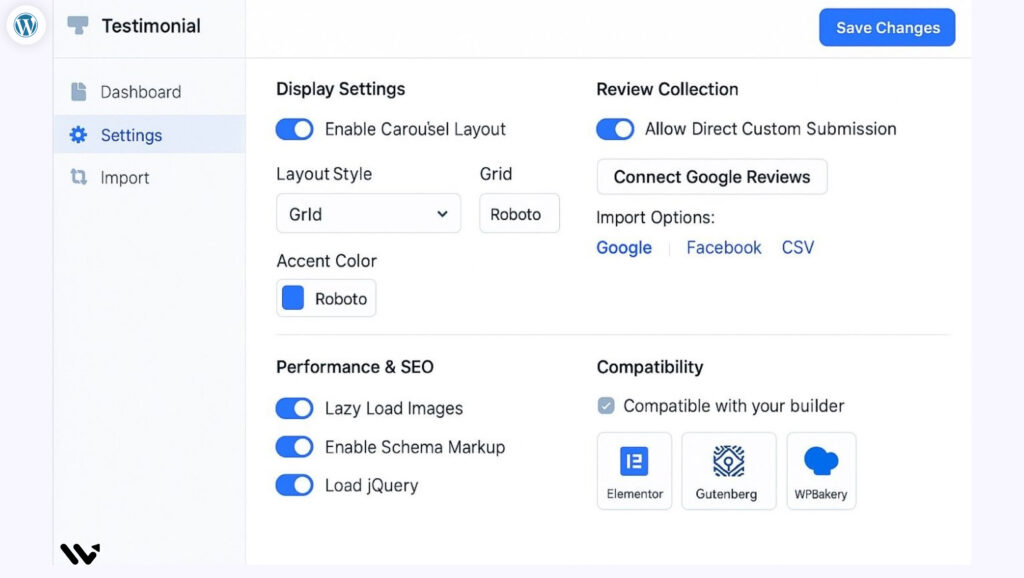Click the blue Accent Color swatch

(x=293, y=299)
